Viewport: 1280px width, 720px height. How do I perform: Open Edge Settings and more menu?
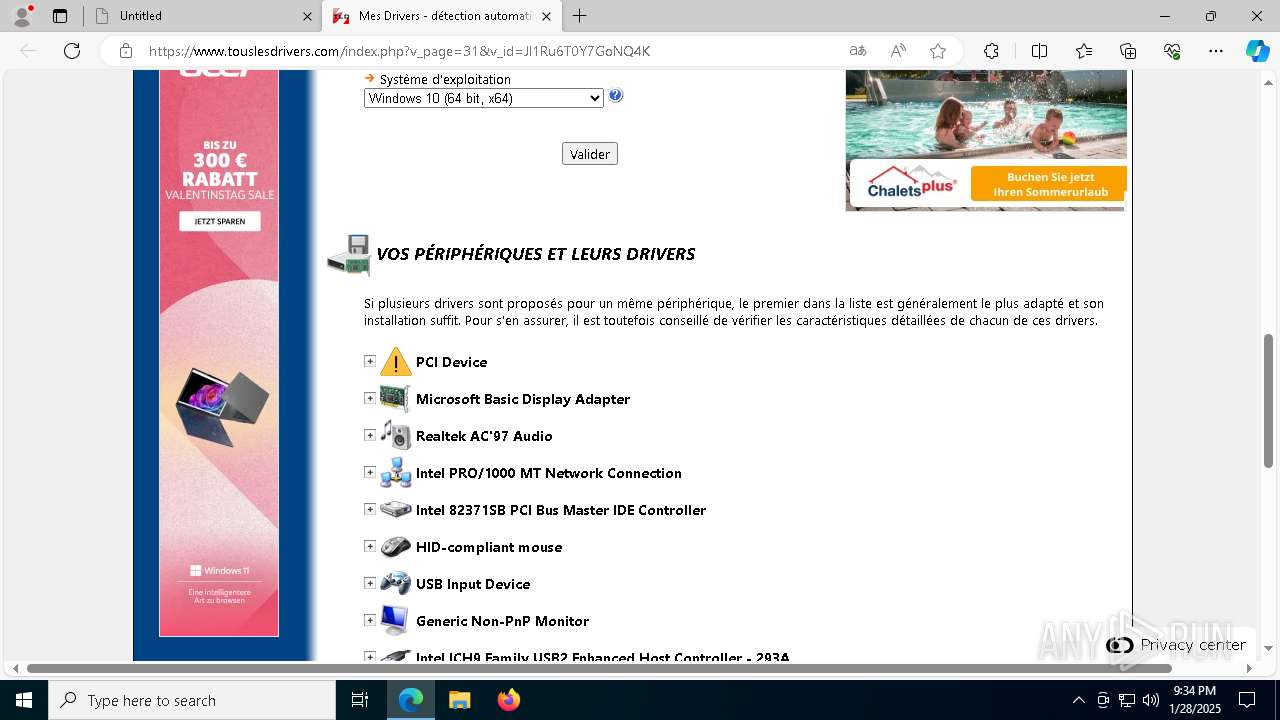click(1216, 51)
